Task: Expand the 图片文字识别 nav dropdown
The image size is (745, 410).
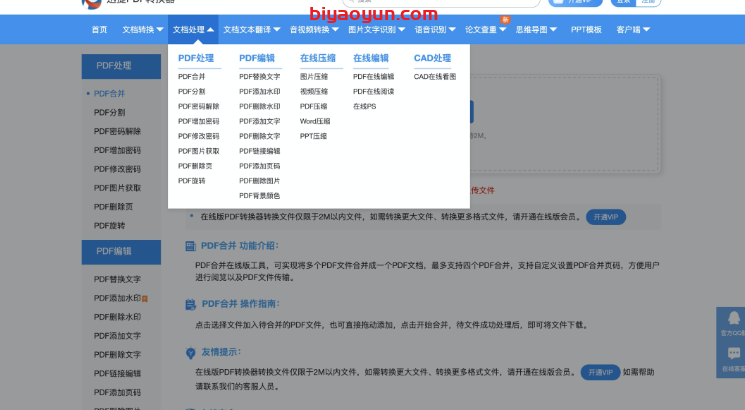Action: pos(376,29)
